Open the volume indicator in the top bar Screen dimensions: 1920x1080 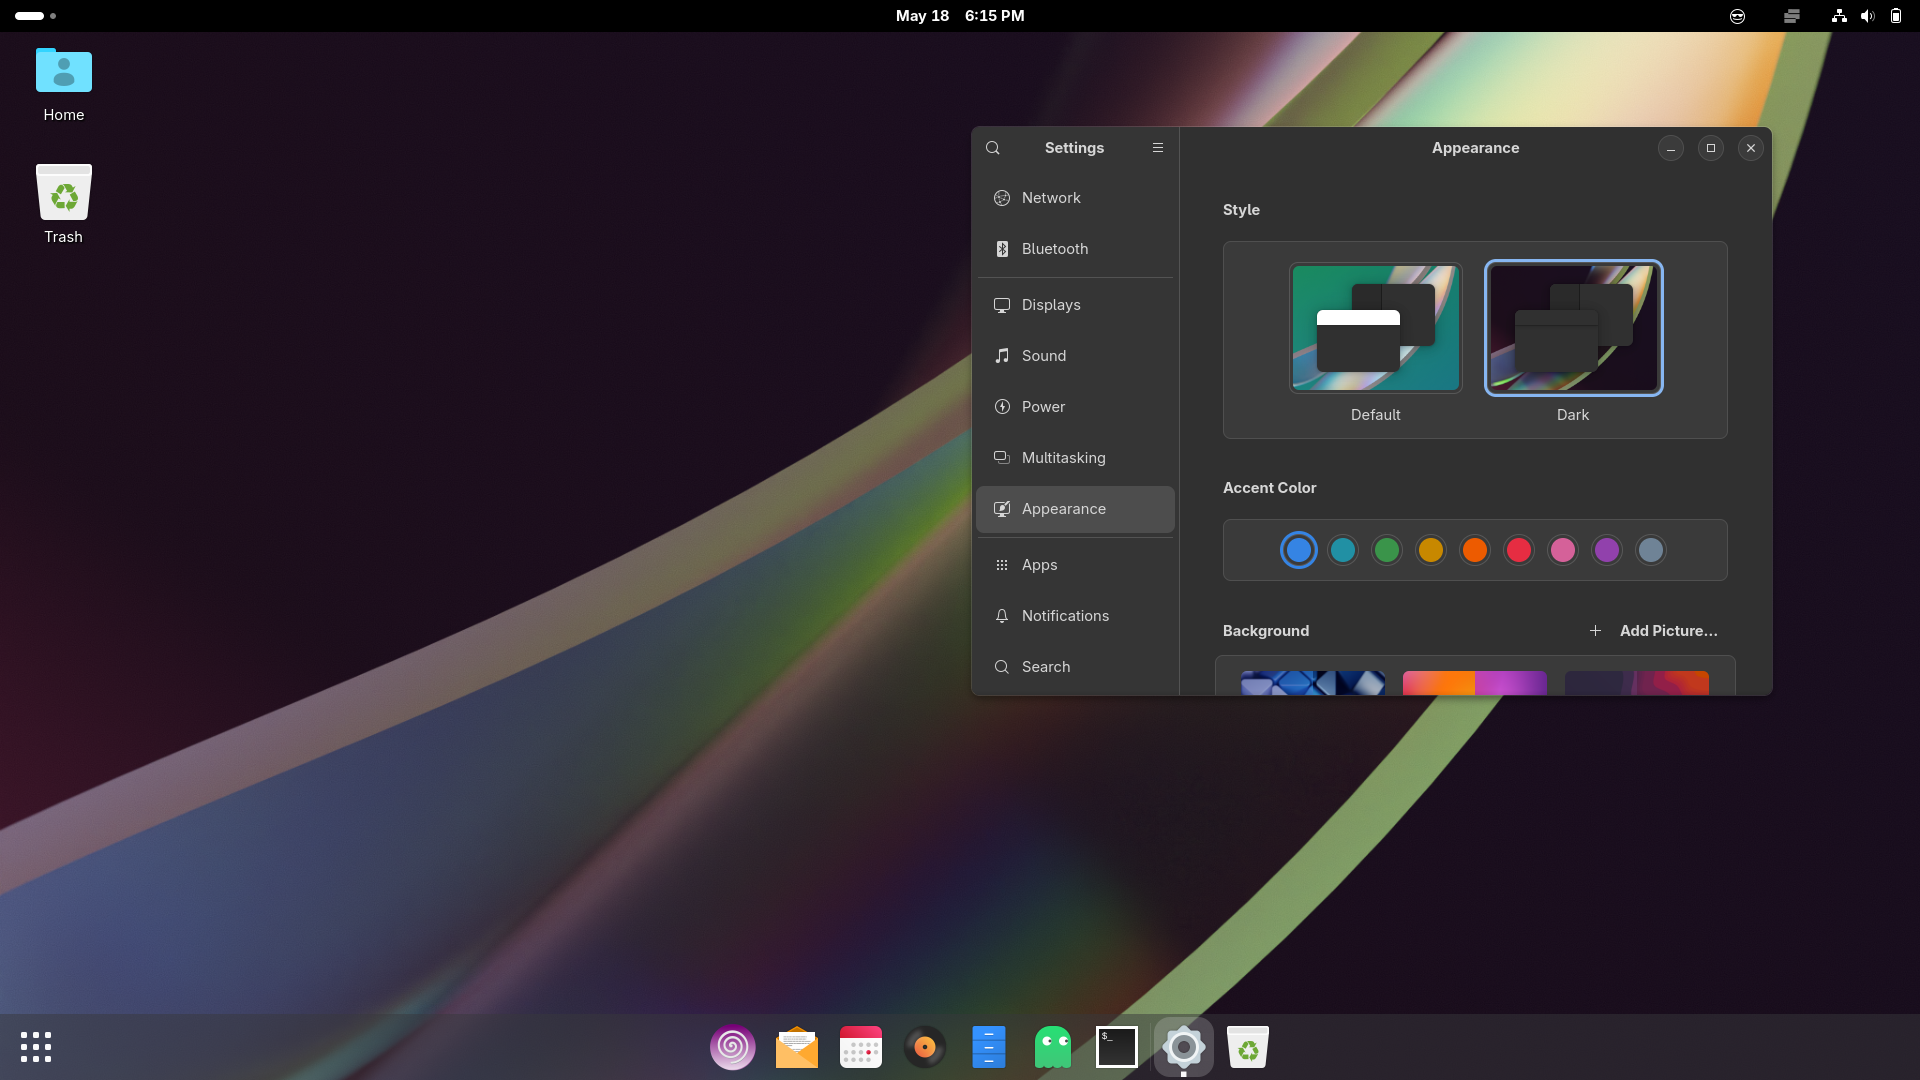tap(1867, 16)
